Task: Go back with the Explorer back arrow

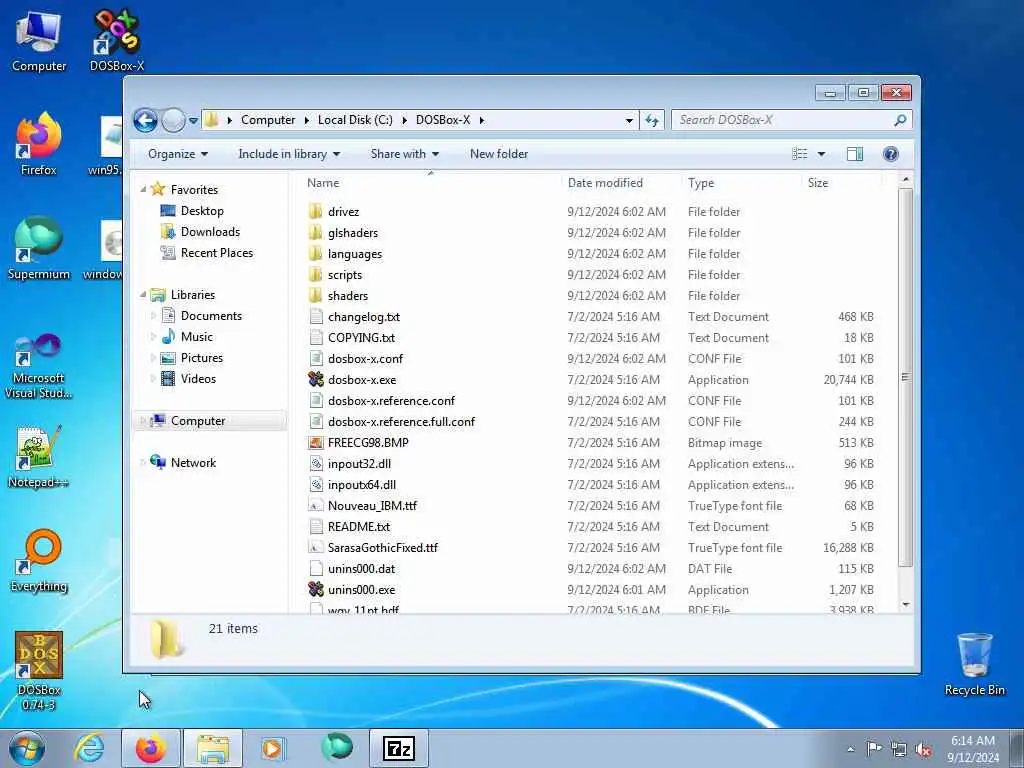Action: coord(145,120)
